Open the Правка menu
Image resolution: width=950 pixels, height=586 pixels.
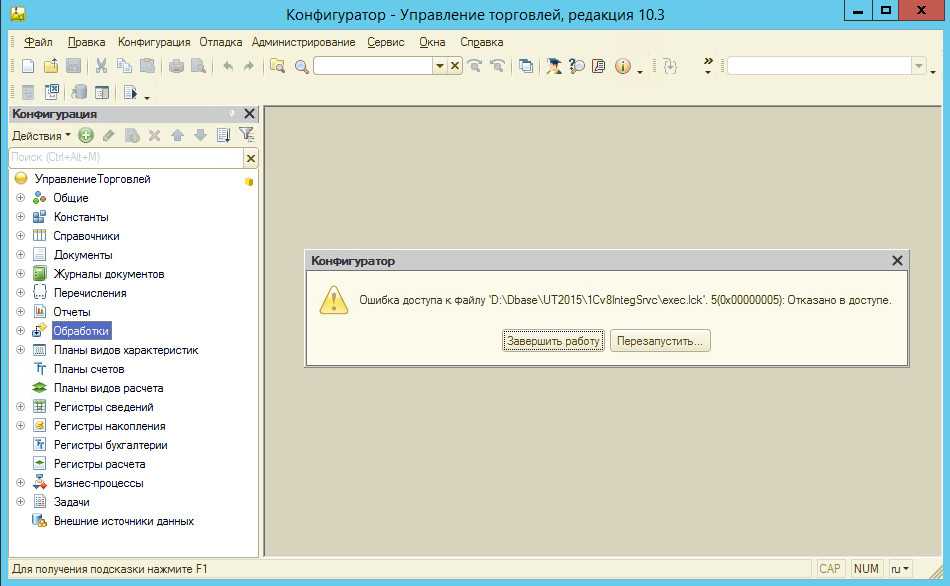click(86, 42)
